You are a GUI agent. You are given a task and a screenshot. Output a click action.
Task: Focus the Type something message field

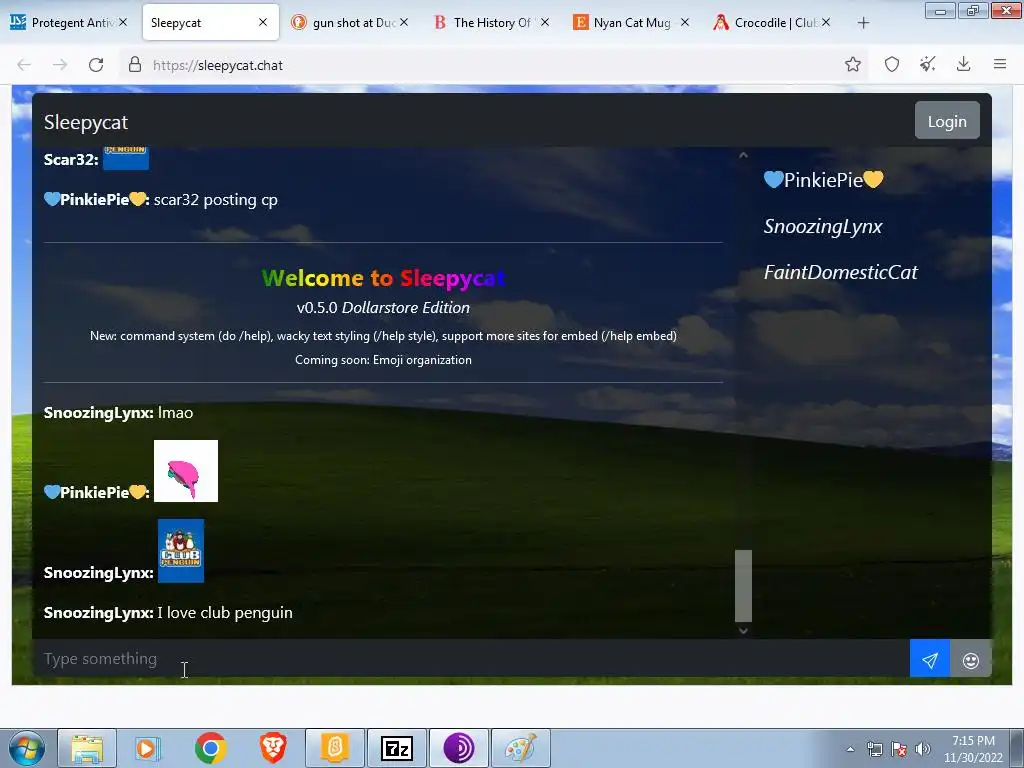coord(470,659)
